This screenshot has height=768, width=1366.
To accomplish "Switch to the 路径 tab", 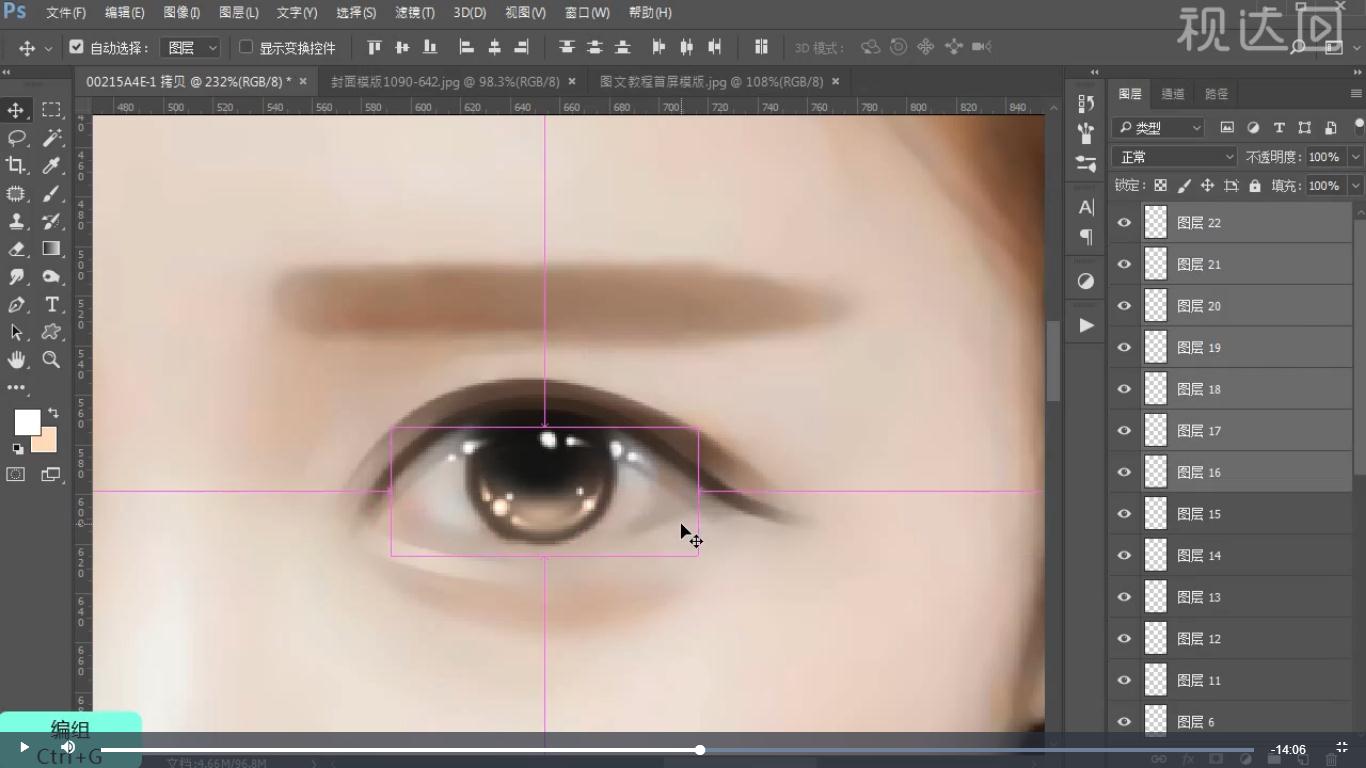I will coord(1216,93).
